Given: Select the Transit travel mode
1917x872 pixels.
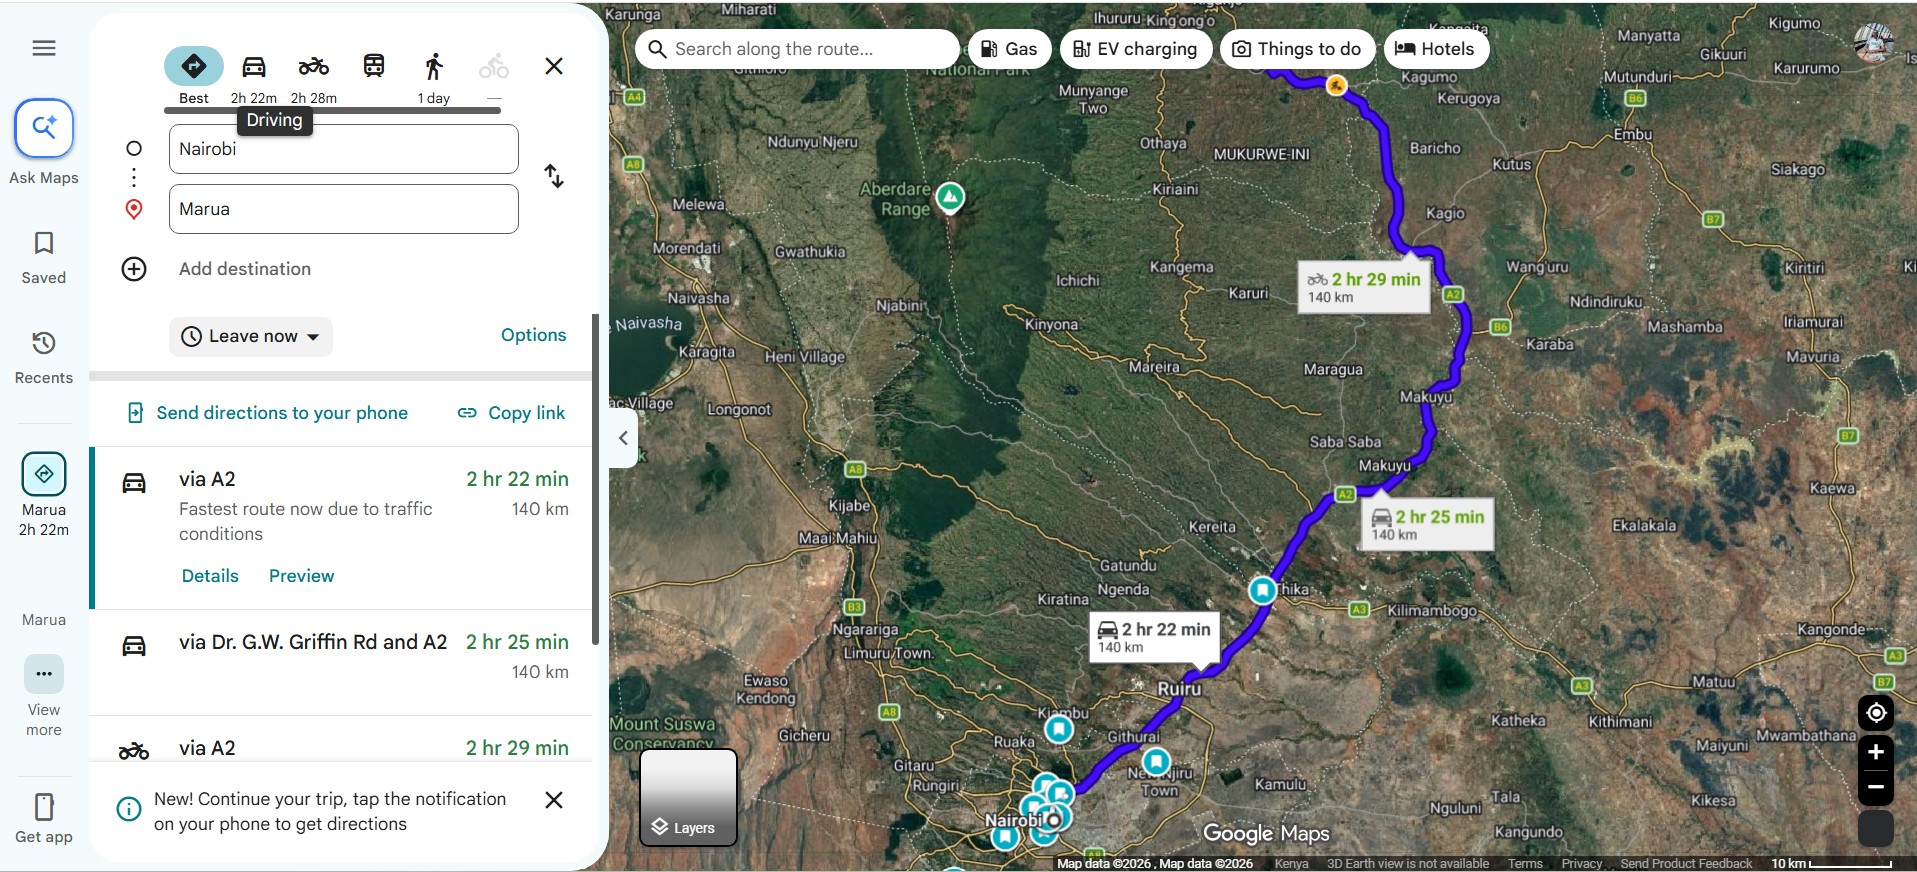Looking at the screenshot, I should pos(374,67).
